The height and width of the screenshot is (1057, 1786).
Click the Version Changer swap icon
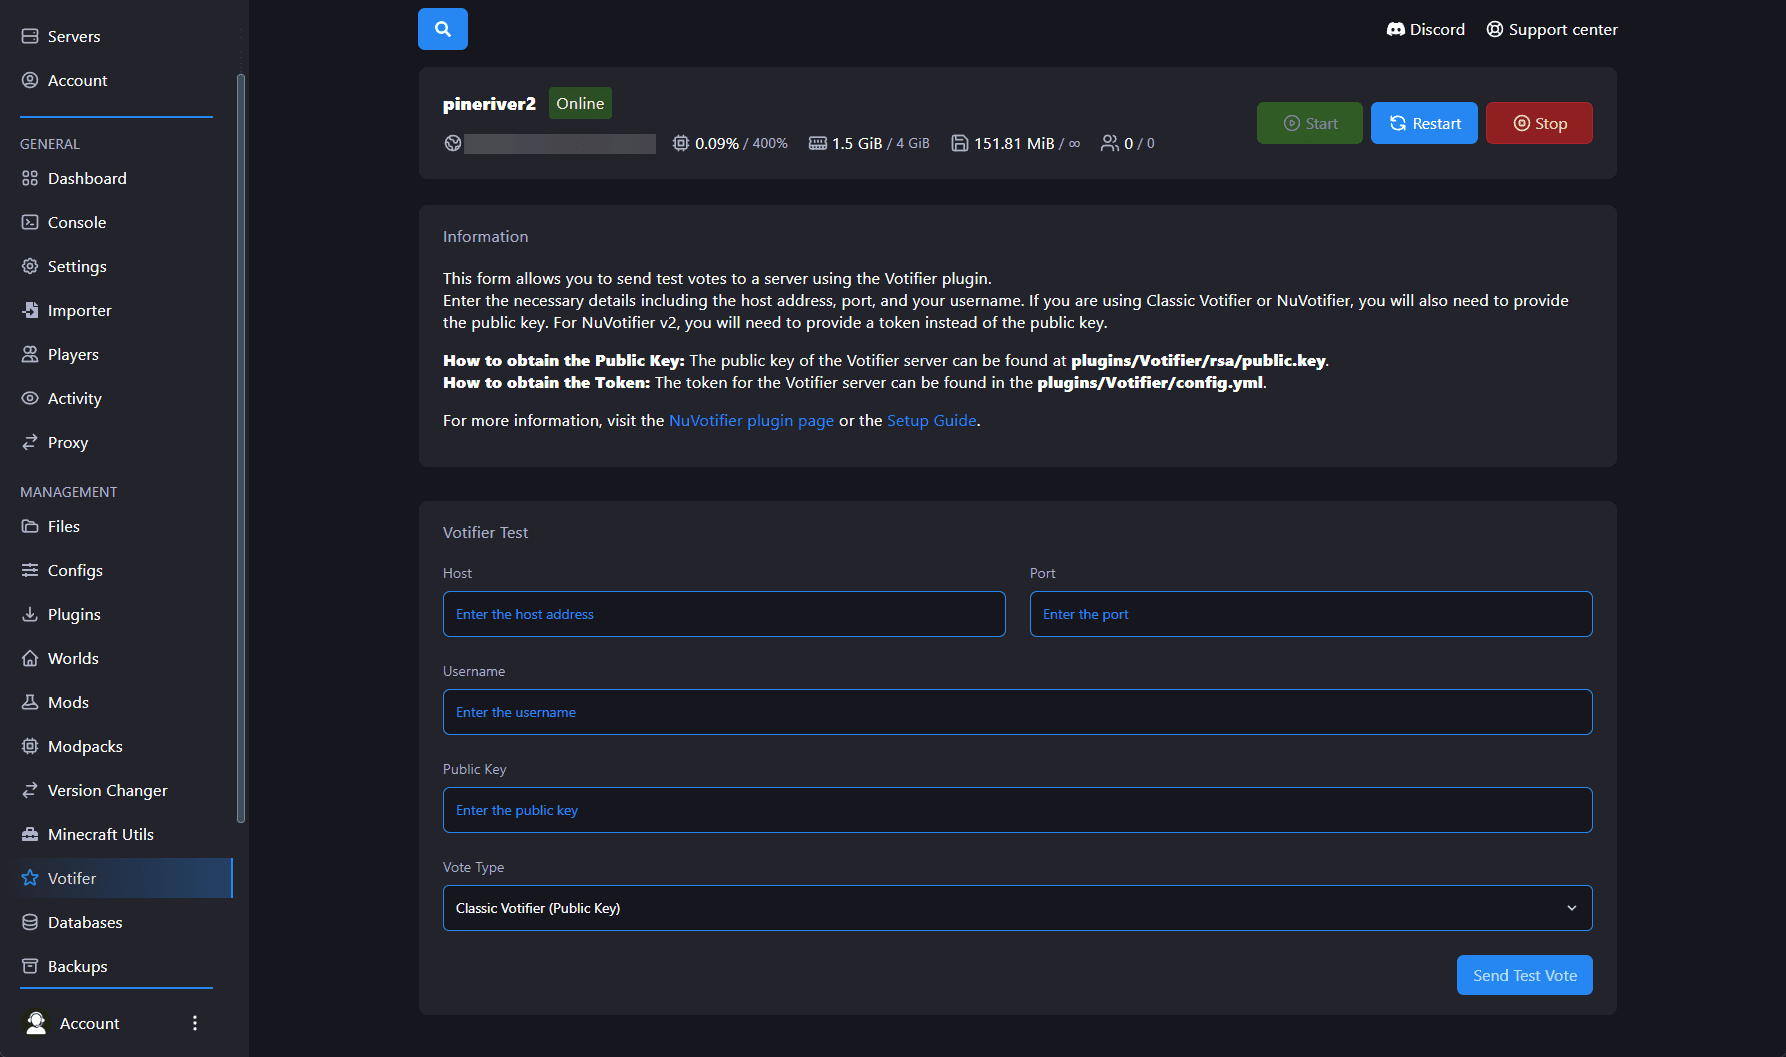(x=30, y=790)
